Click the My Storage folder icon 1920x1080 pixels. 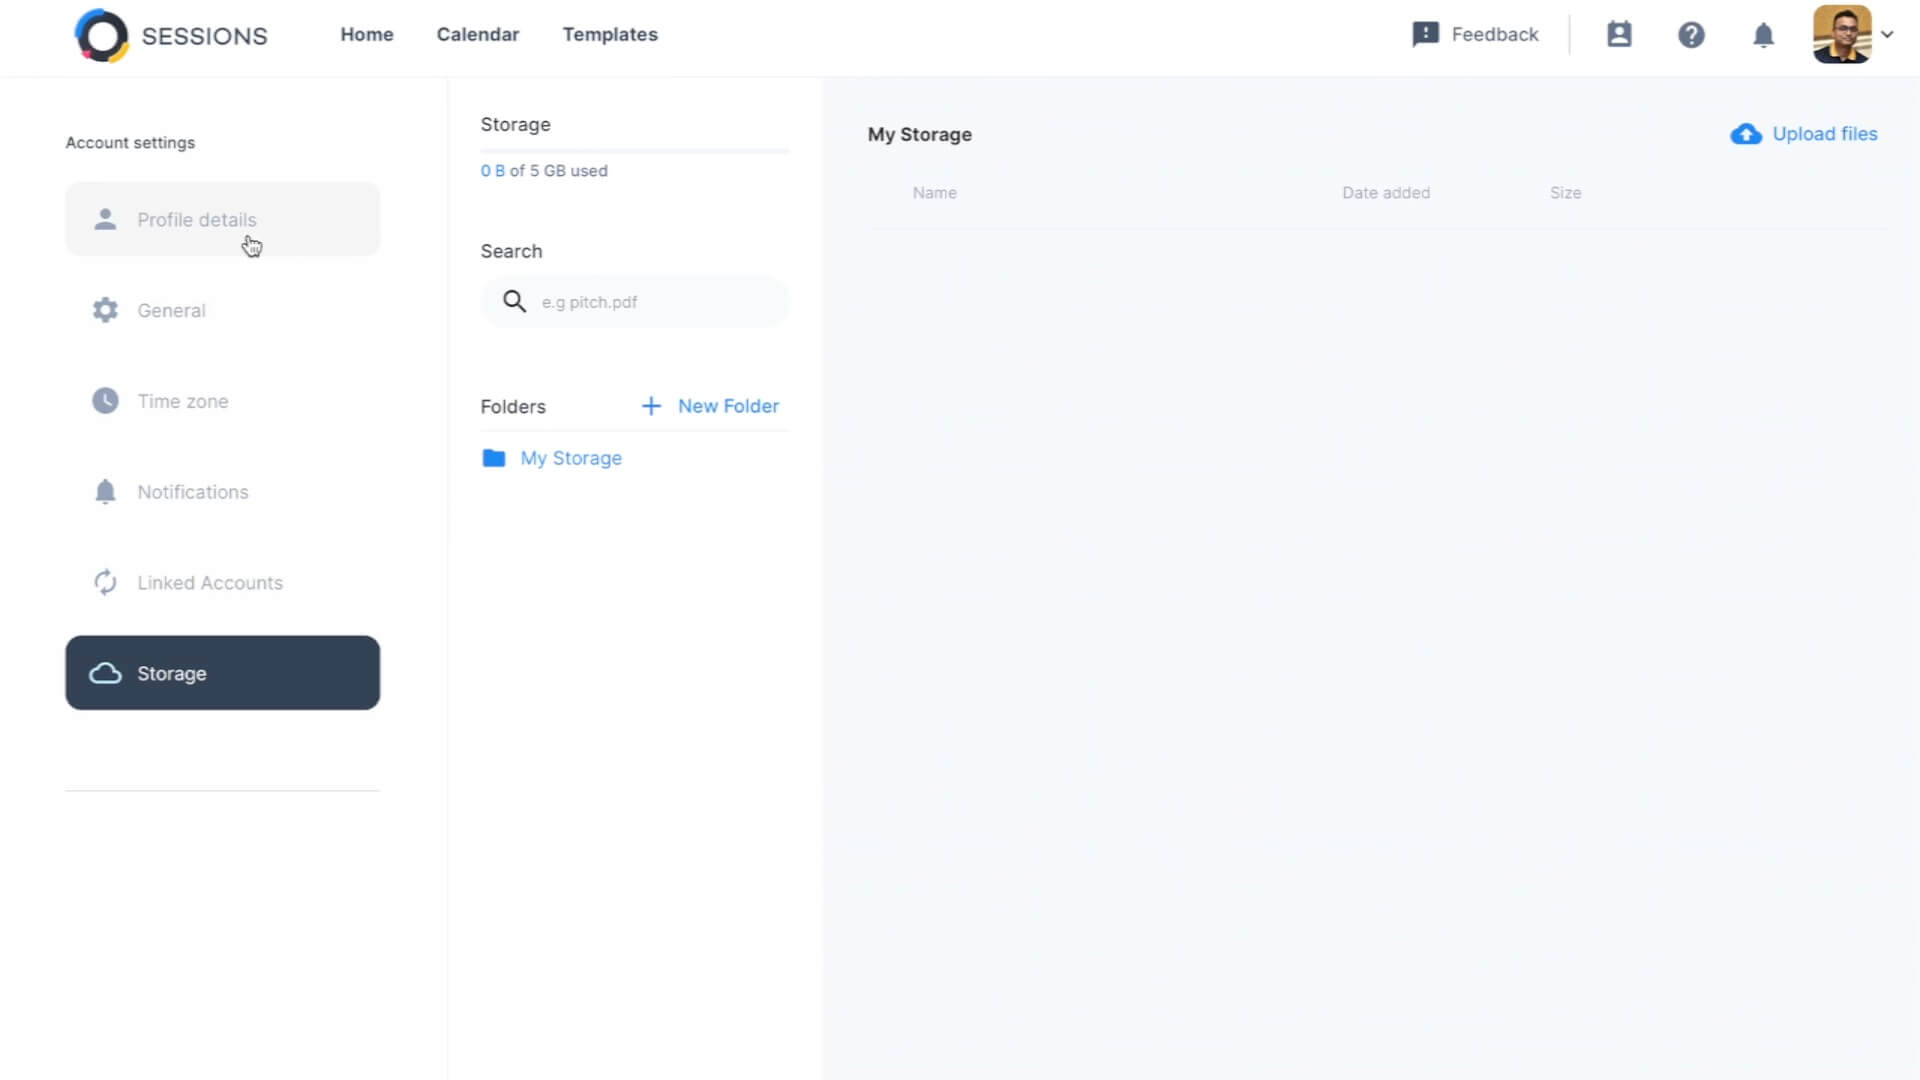click(495, 458)
